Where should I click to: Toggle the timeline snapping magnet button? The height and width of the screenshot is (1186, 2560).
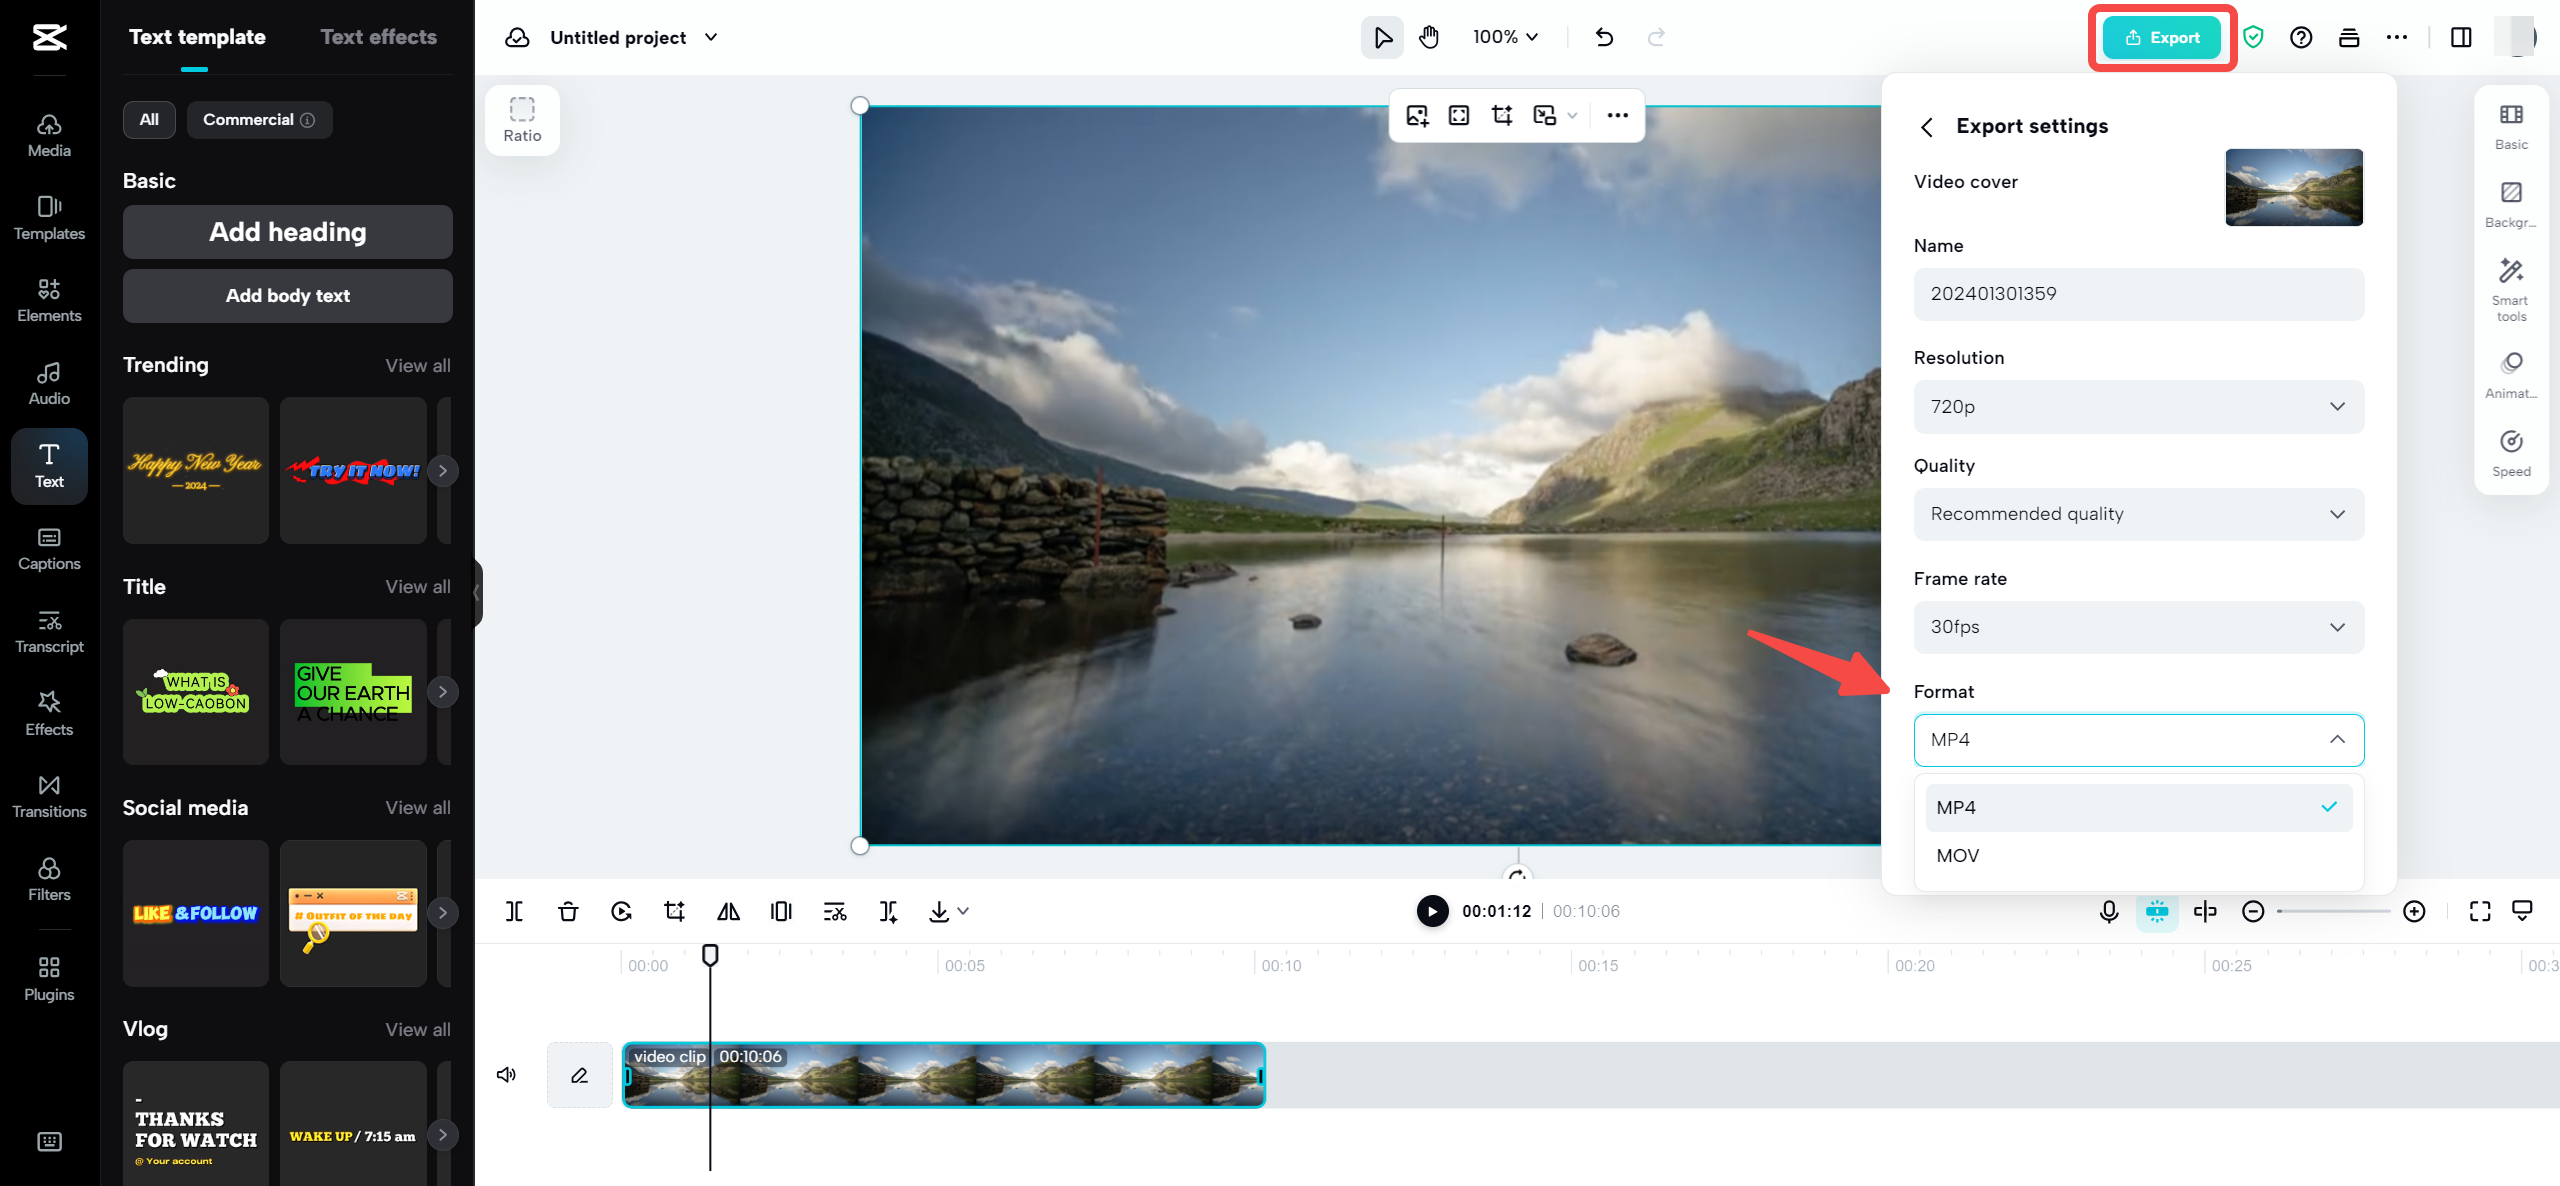coord(2156,911)
